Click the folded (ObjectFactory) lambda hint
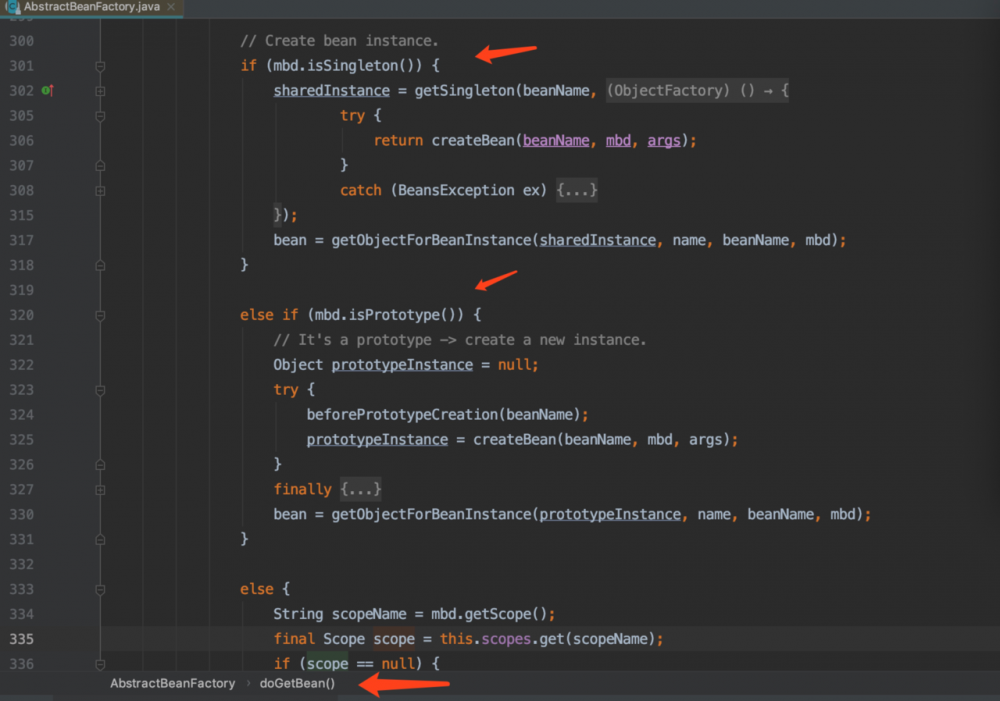Viewport: 1000px width, 701px height. (x=697, y=91)
